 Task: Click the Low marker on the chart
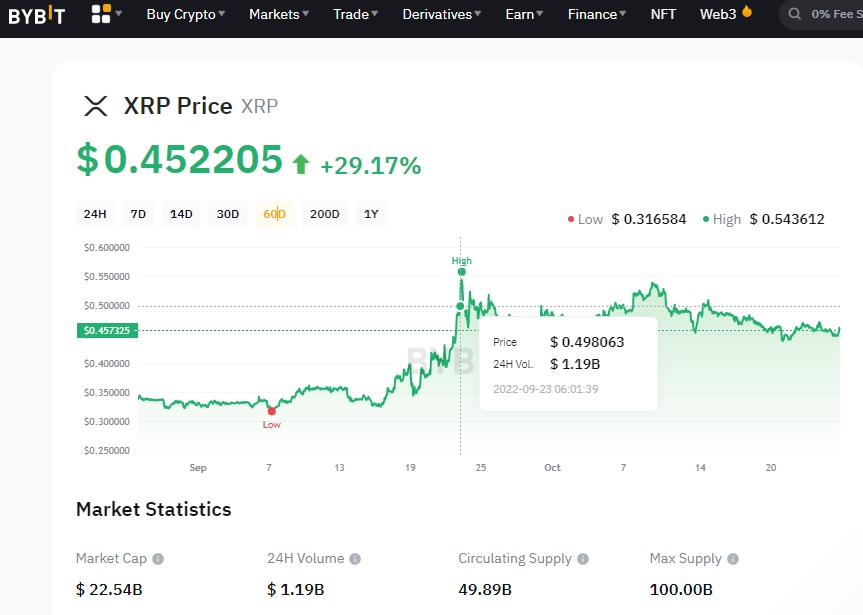pyautogui.click(x=271, y=411)
